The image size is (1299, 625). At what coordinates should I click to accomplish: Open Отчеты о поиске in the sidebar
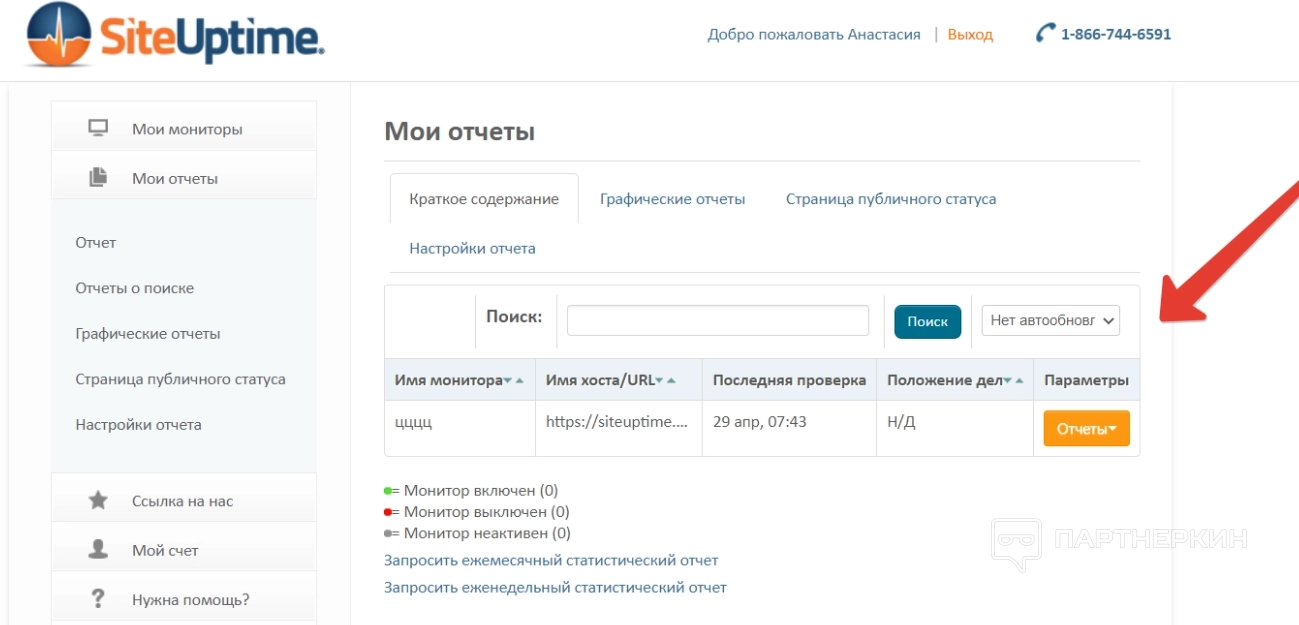(134, 288)
